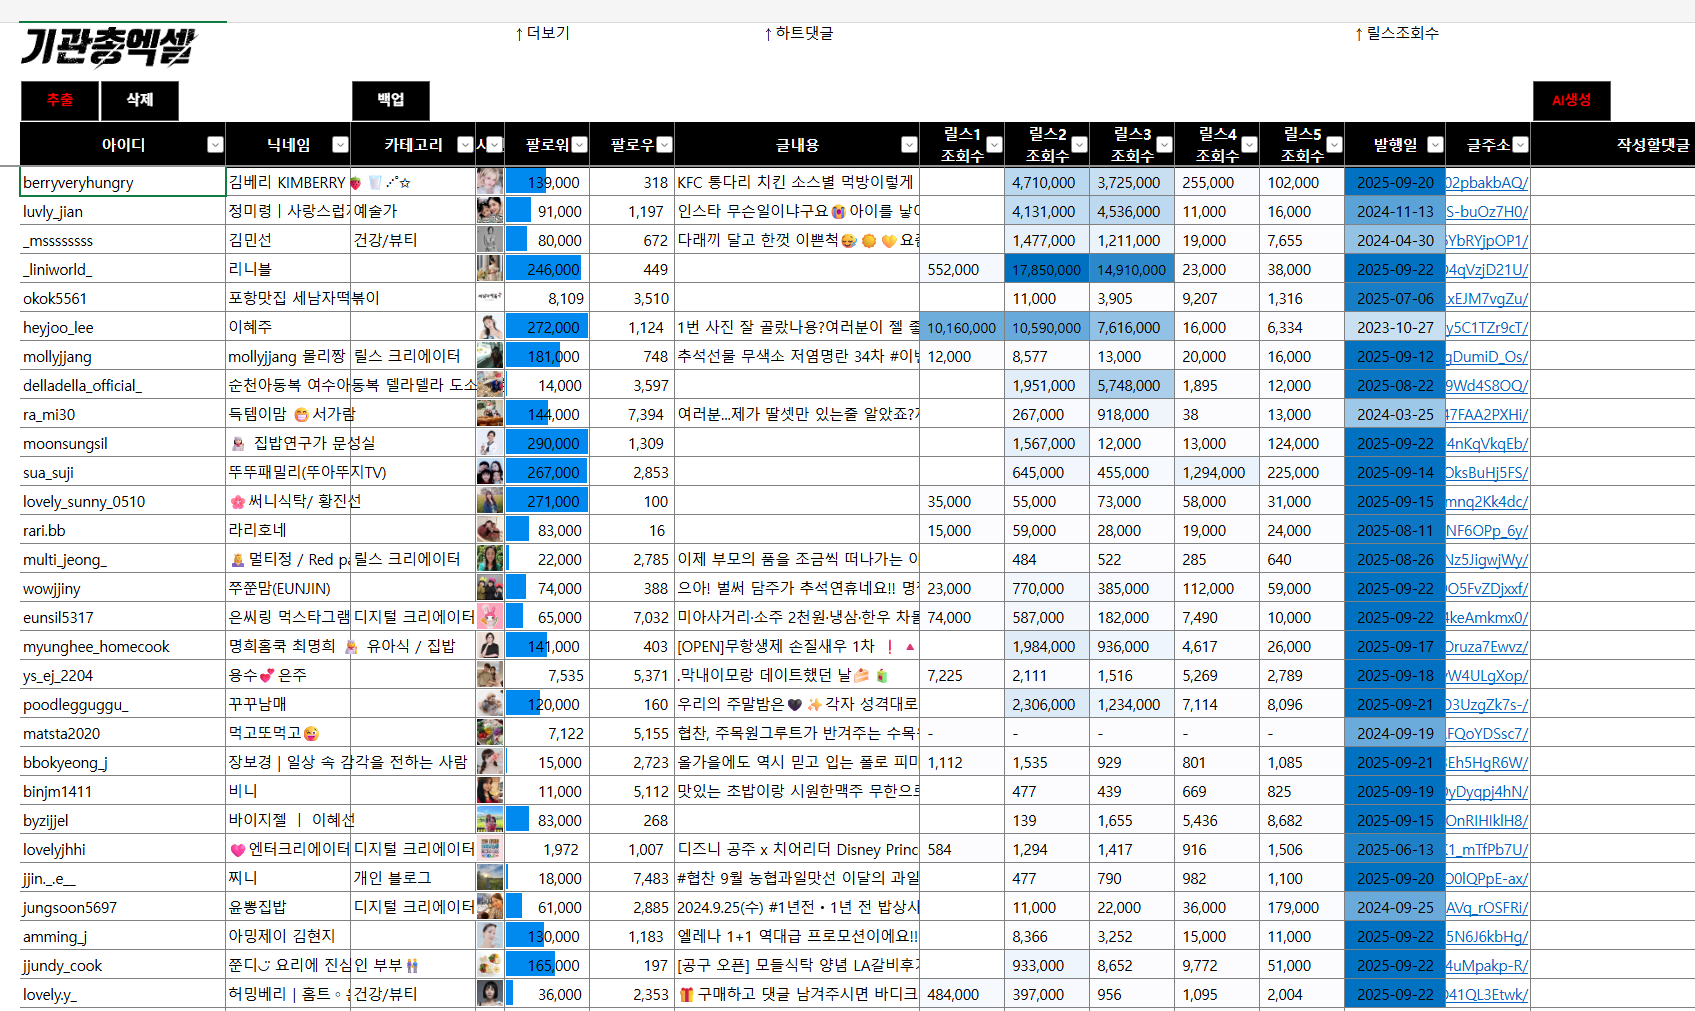Click the profile thumbnail for myunghee_homecook
1695x1011 pixels.
(490, 646)
